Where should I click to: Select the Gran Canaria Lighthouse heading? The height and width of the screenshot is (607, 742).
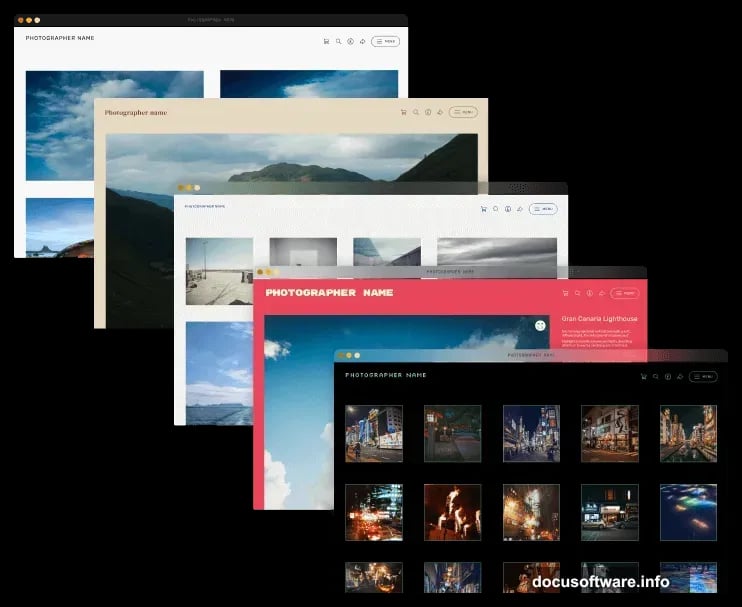[x=600, y=319]
